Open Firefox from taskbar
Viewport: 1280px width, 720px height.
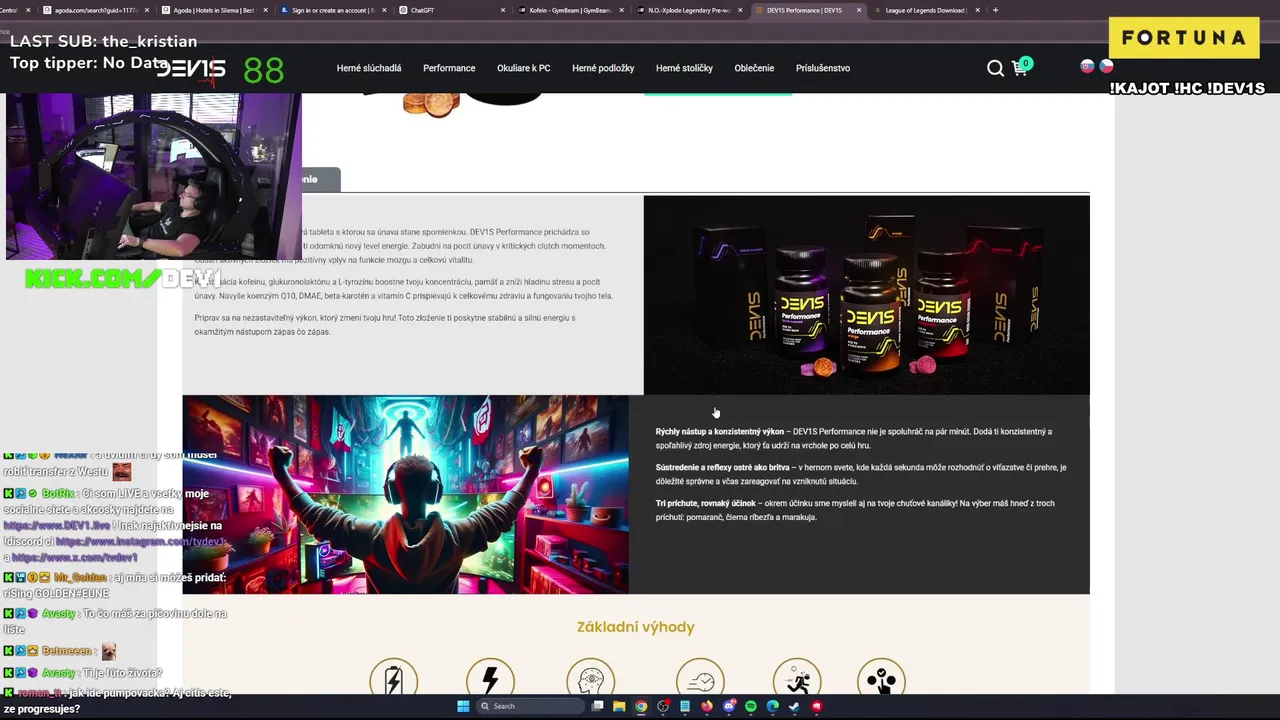point(707,706)
